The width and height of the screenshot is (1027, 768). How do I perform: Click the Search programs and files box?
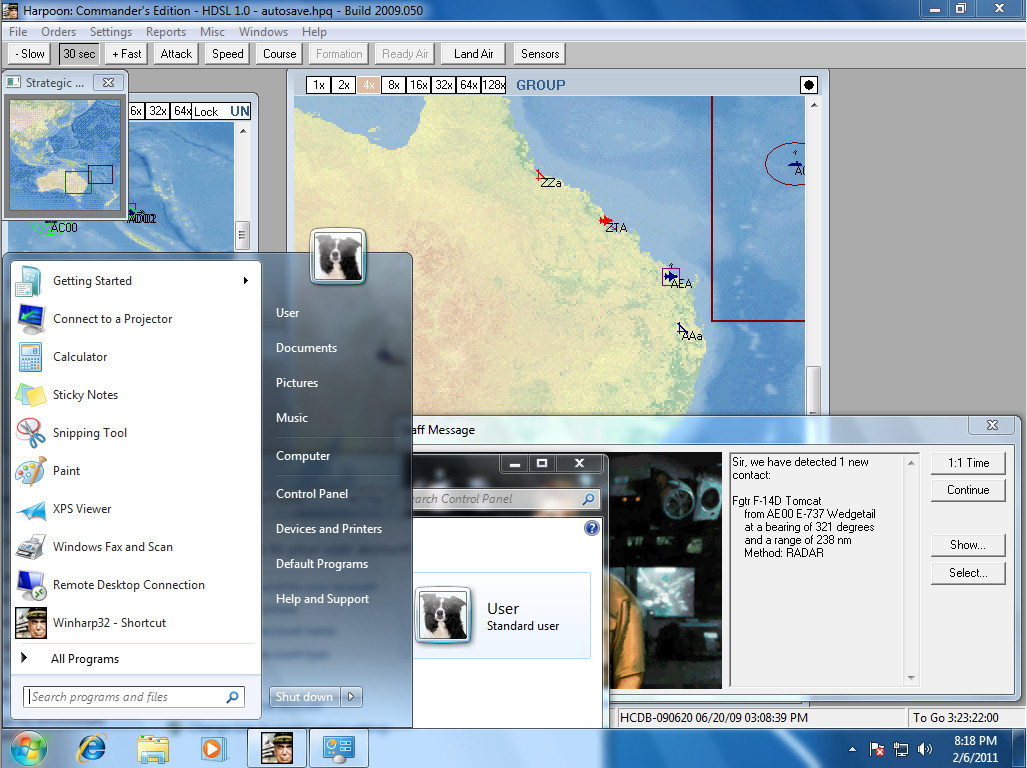(x=134, y=697)
